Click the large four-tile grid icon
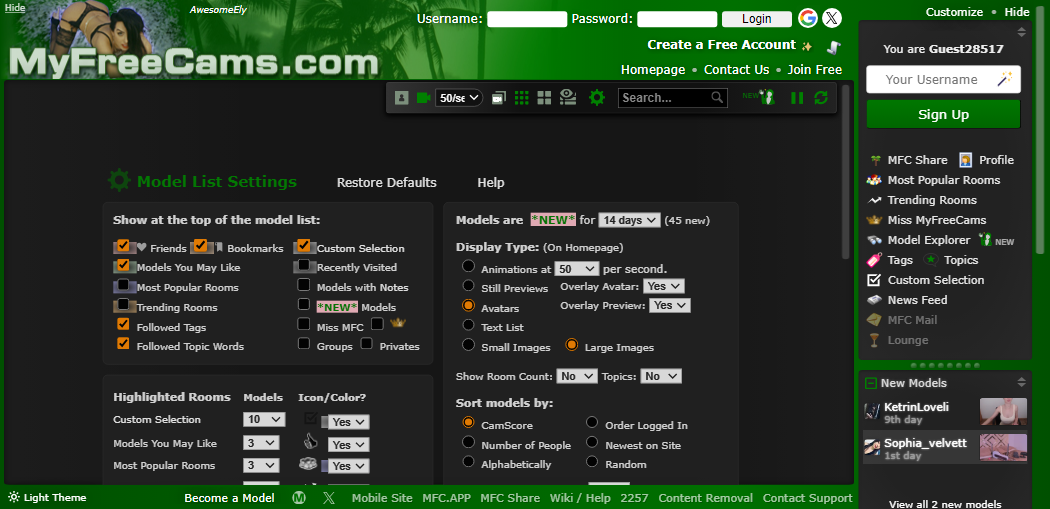Viewport: 1050px width, 509px height. [x=545, y=98]
